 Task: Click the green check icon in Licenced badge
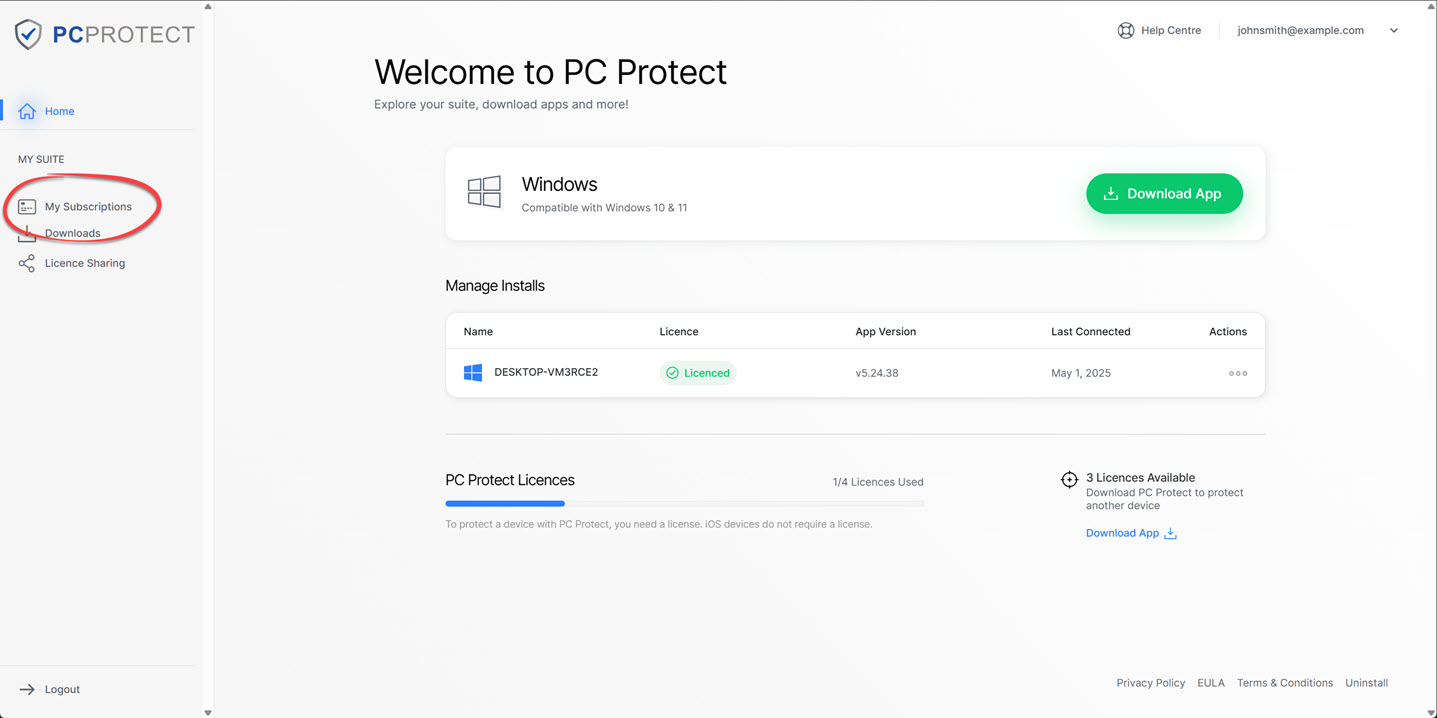point(673,373)
